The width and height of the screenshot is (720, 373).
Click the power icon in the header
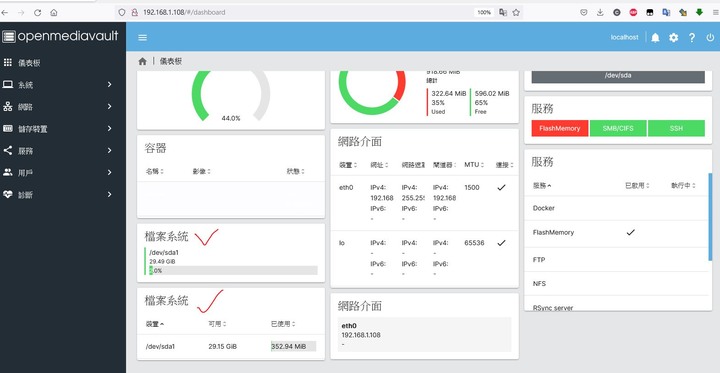(x=710, y=38)
